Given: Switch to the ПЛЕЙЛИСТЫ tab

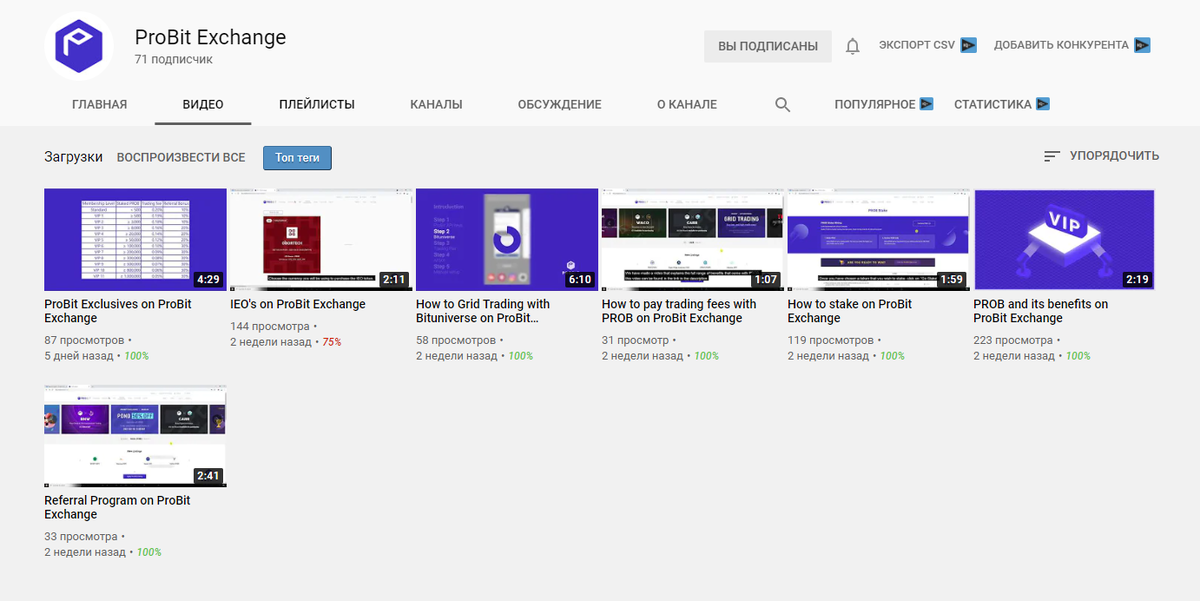Looking at the screenshot, I should coord(317,104).
